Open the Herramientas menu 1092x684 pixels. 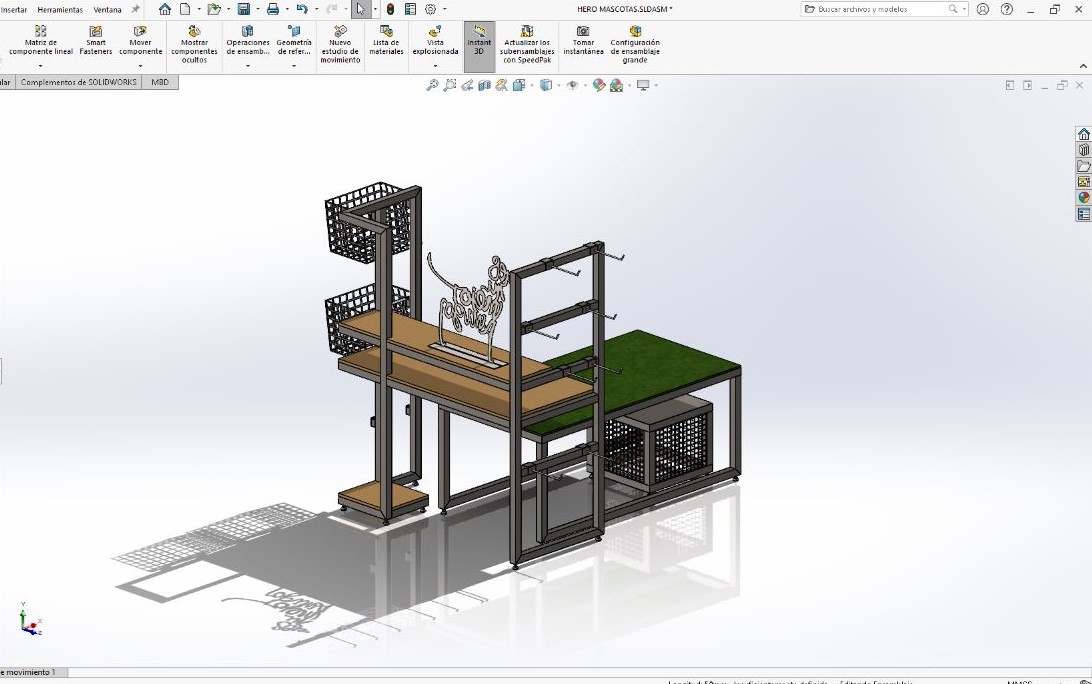[x=60, y=10]
